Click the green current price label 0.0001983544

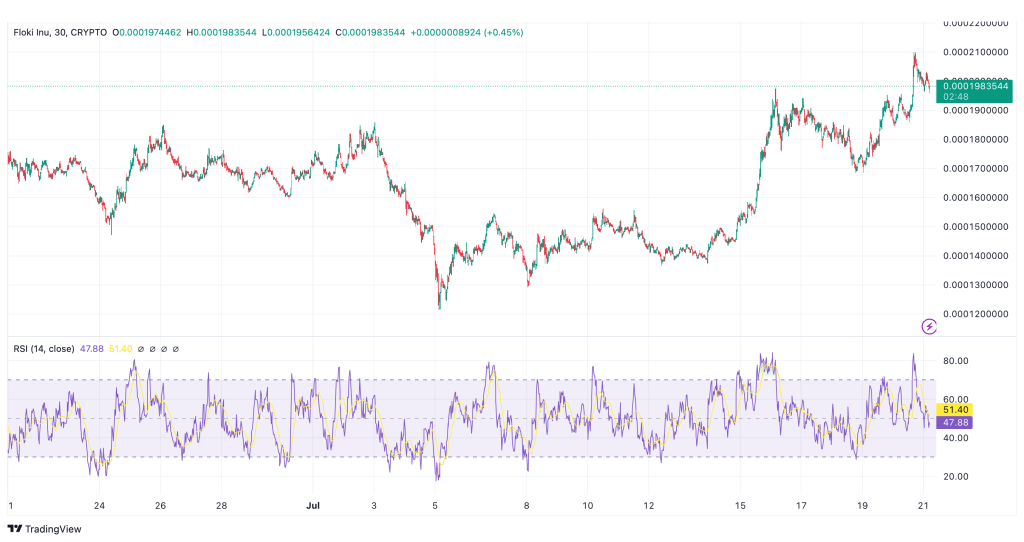975,86
